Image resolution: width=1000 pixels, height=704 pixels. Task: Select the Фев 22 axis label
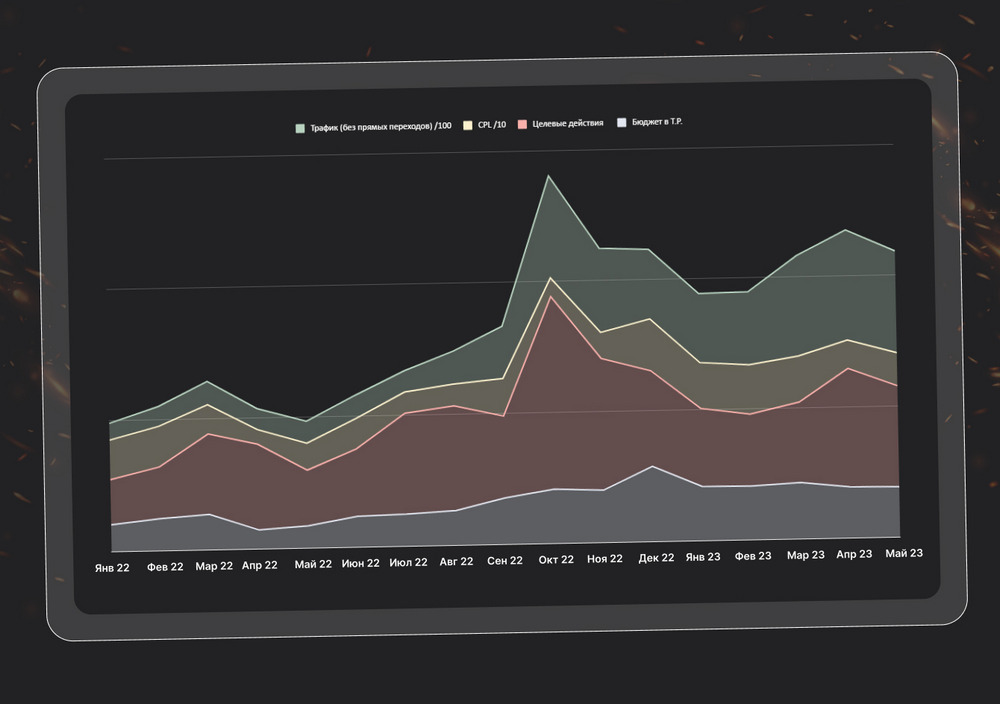165,566
